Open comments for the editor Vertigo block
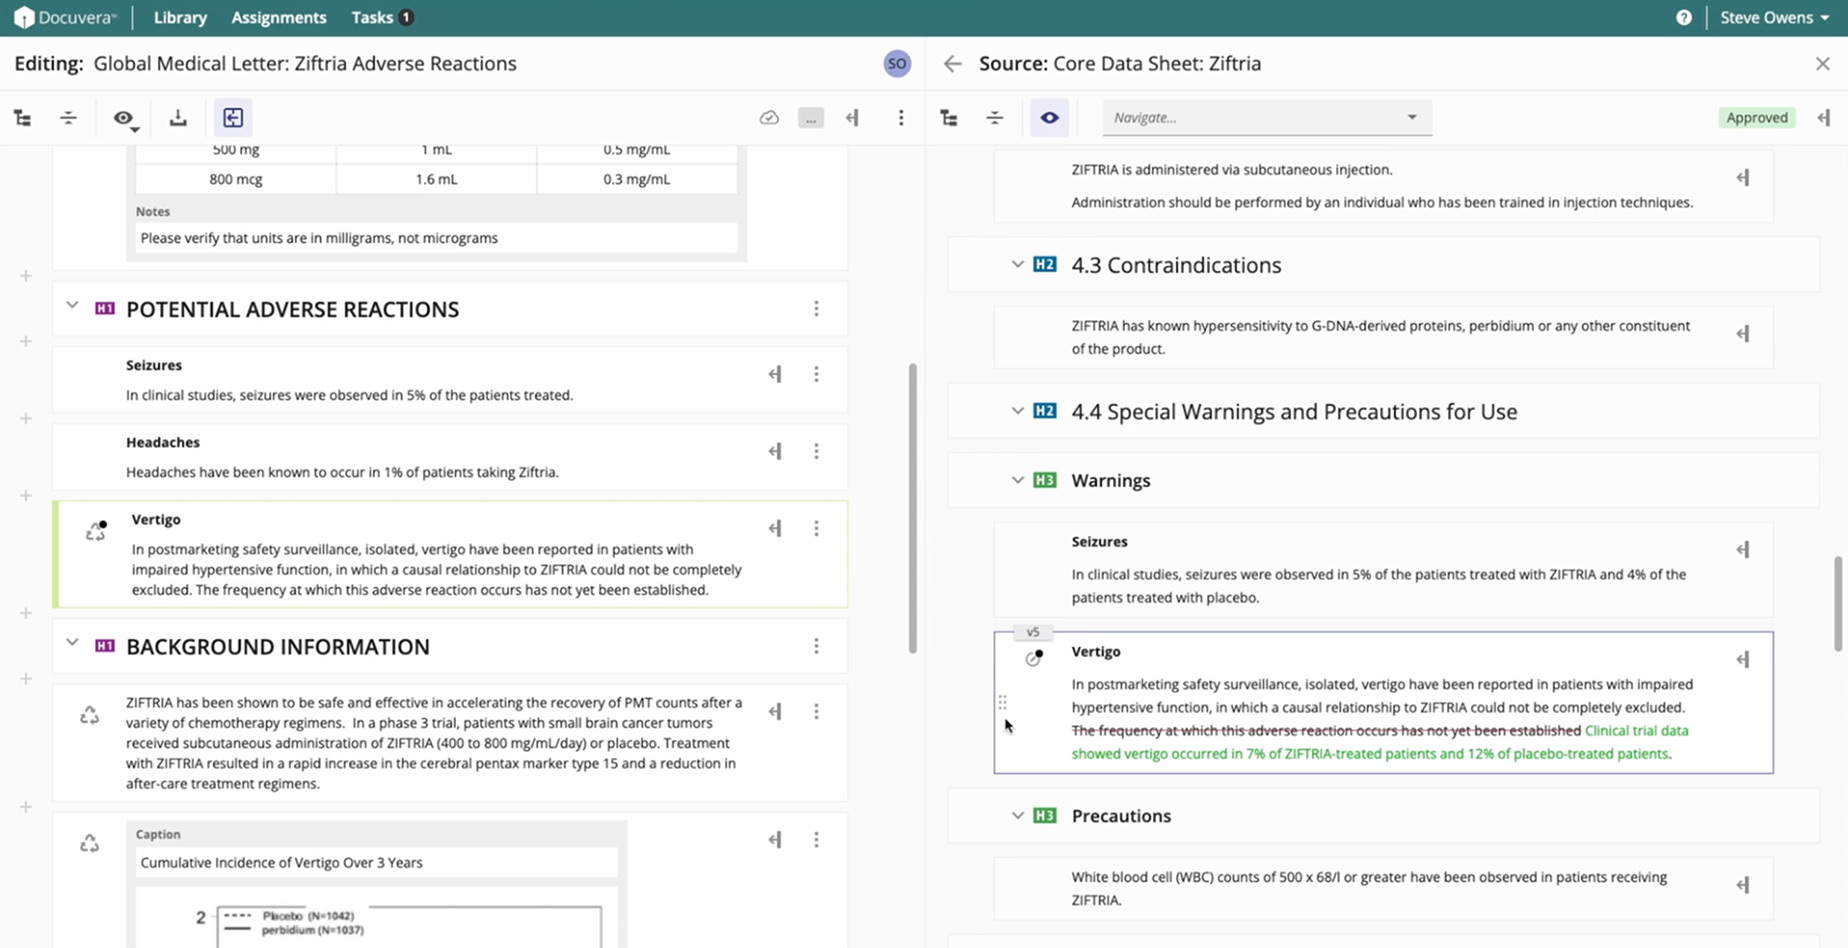This screenshot has height=948, width=1848. point(775,528)
